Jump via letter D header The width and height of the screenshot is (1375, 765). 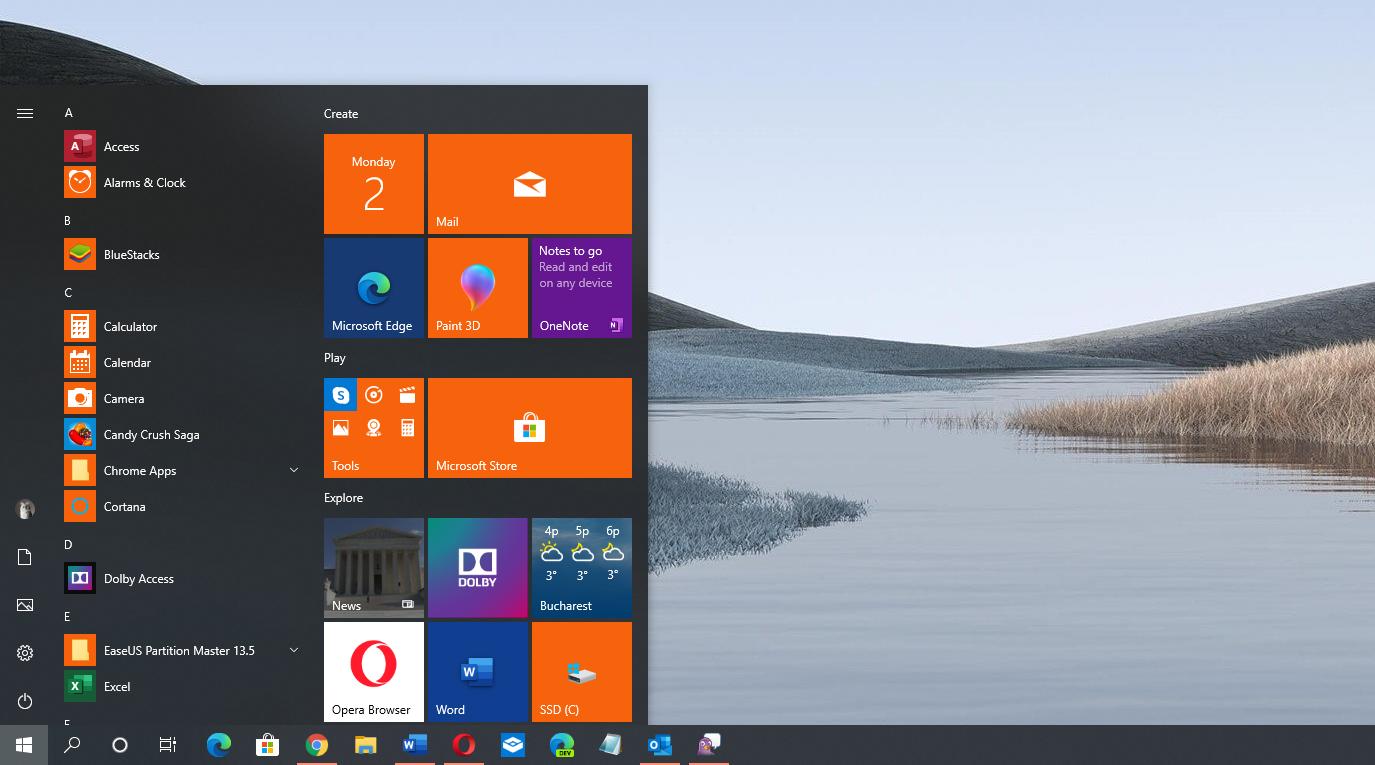pyautogui.click(x=68, y=545)
